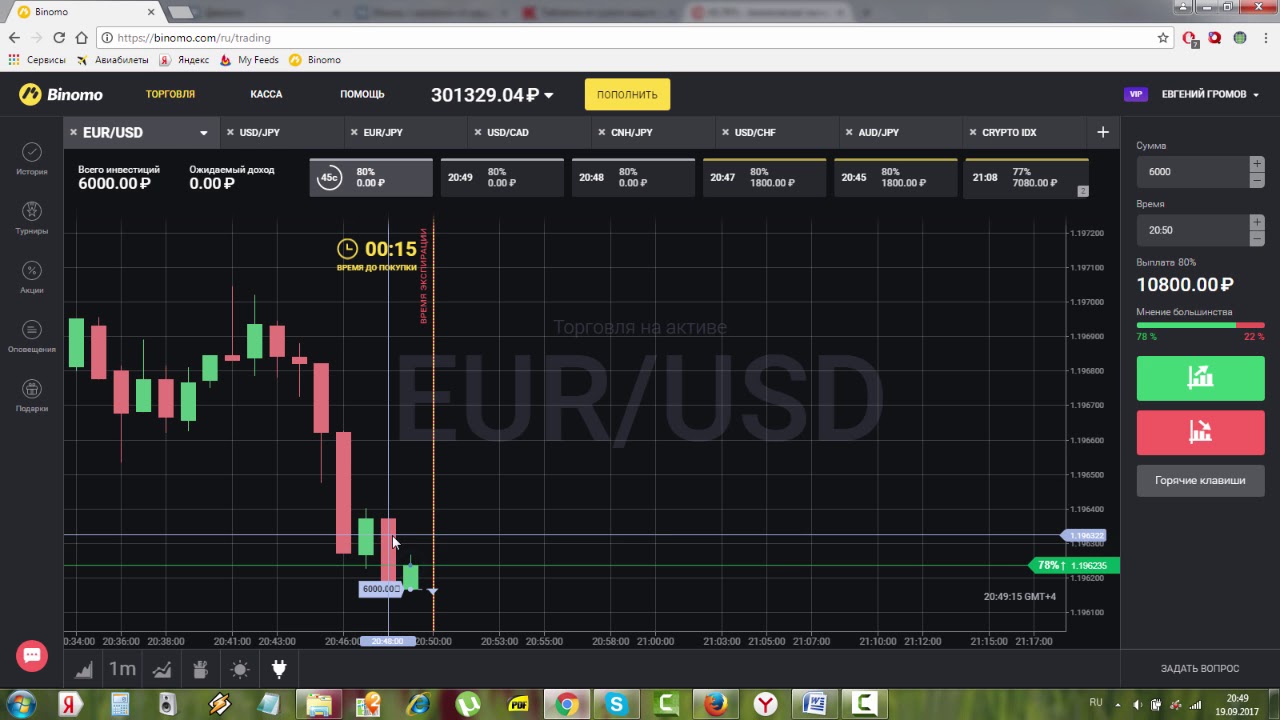Viewport: 1280px width, 720px height.
Task: Select the 45s active deal card
Action: point(371,178)
